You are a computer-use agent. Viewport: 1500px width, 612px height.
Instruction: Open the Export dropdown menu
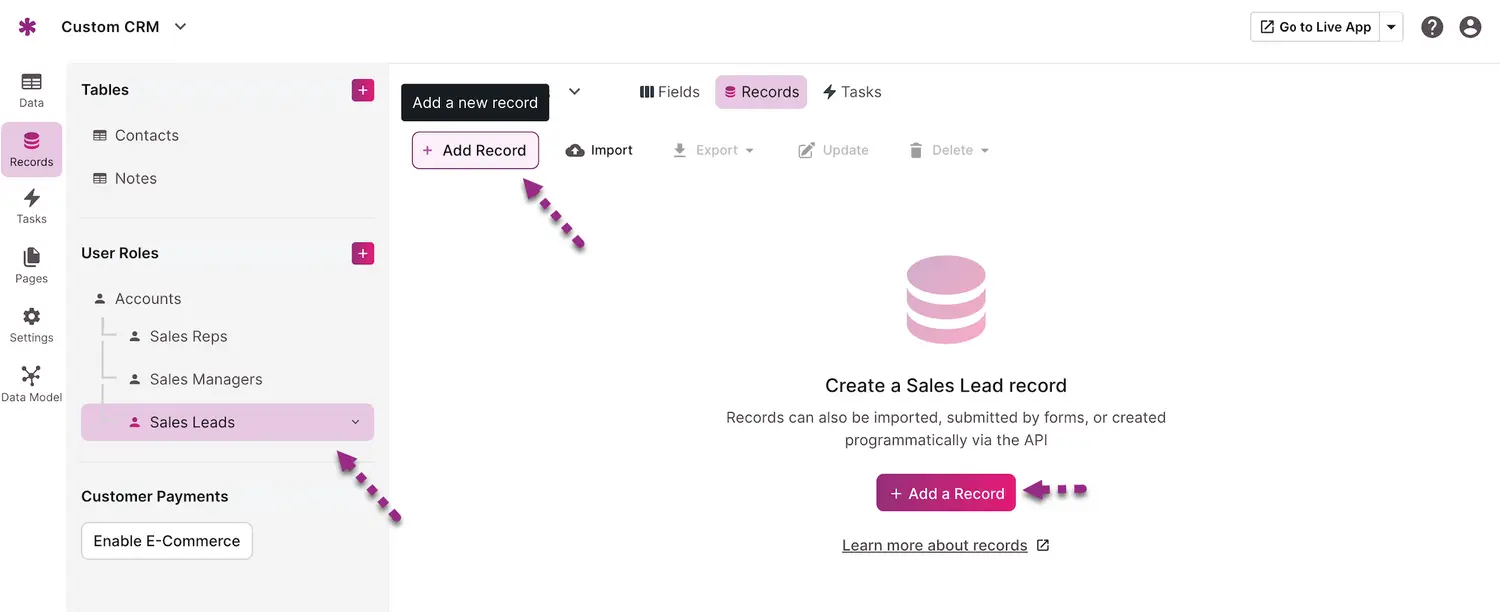click(714, 150)
